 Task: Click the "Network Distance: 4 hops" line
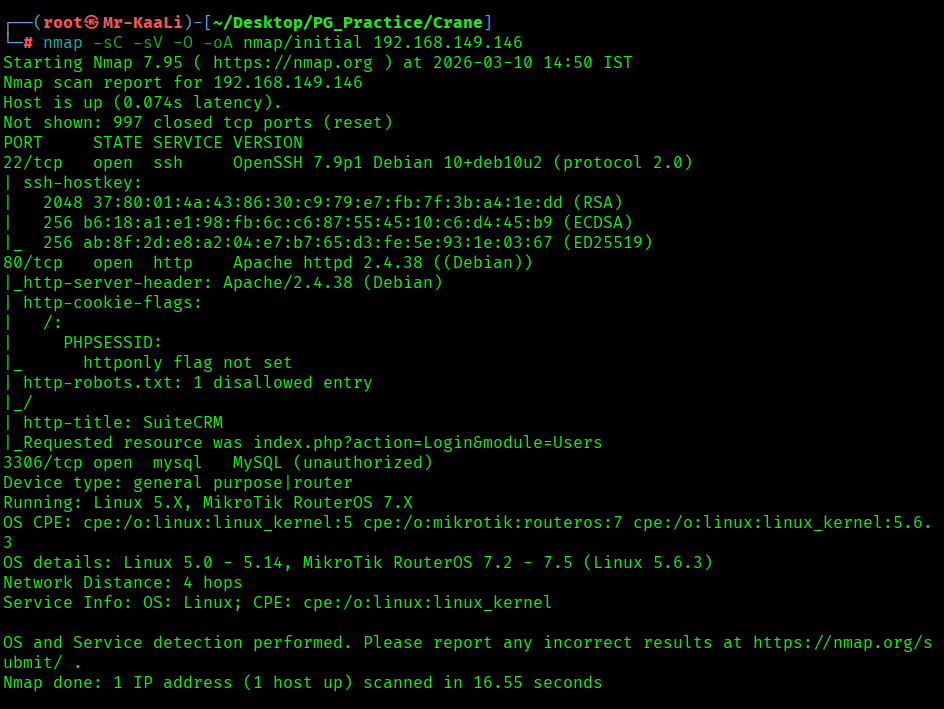pyautogui.click(x=122, y=583)
